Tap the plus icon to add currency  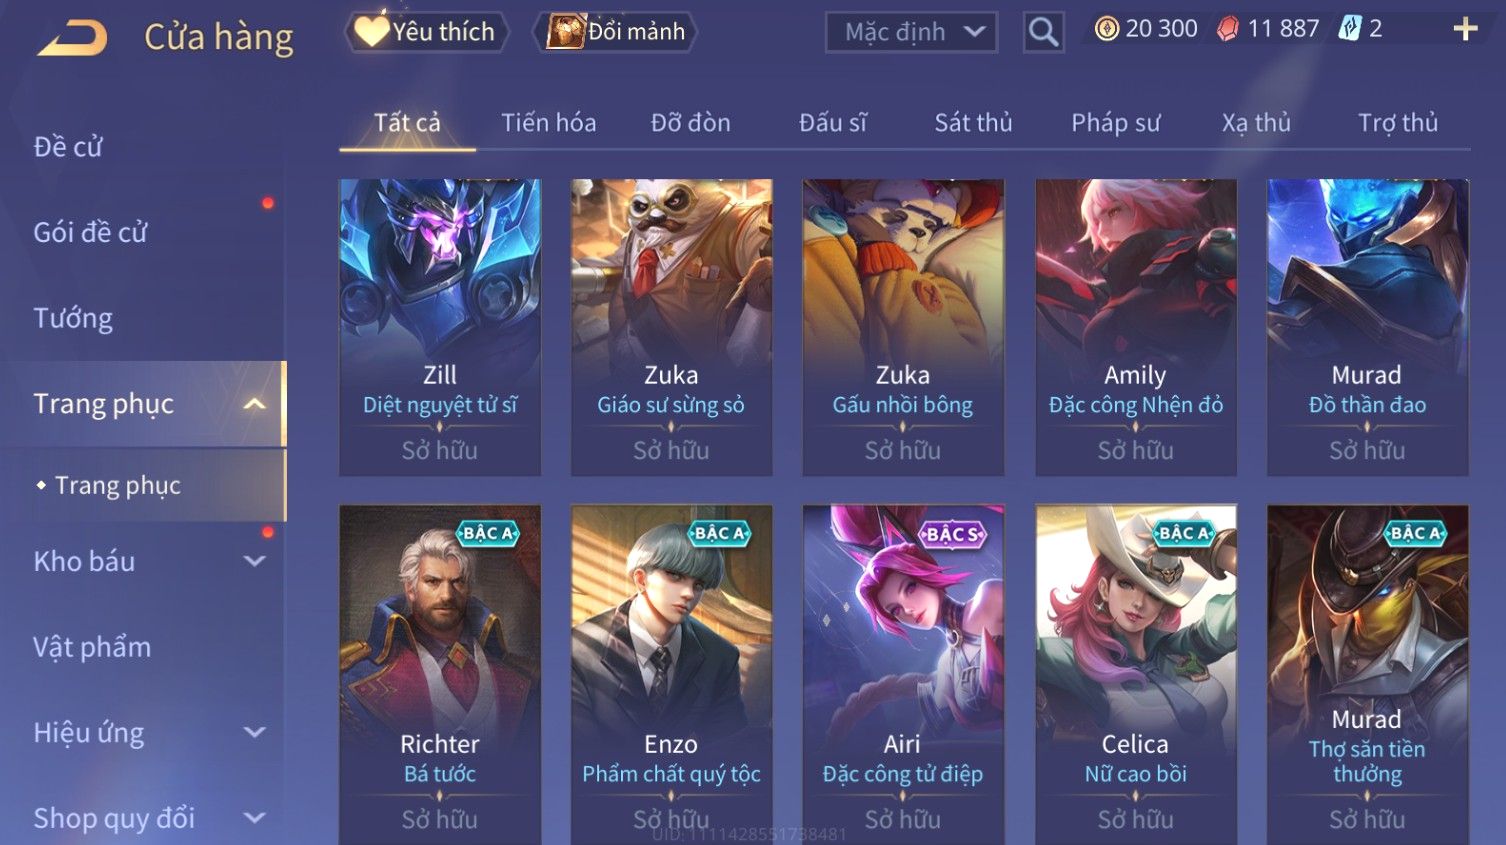point(1465,29)
